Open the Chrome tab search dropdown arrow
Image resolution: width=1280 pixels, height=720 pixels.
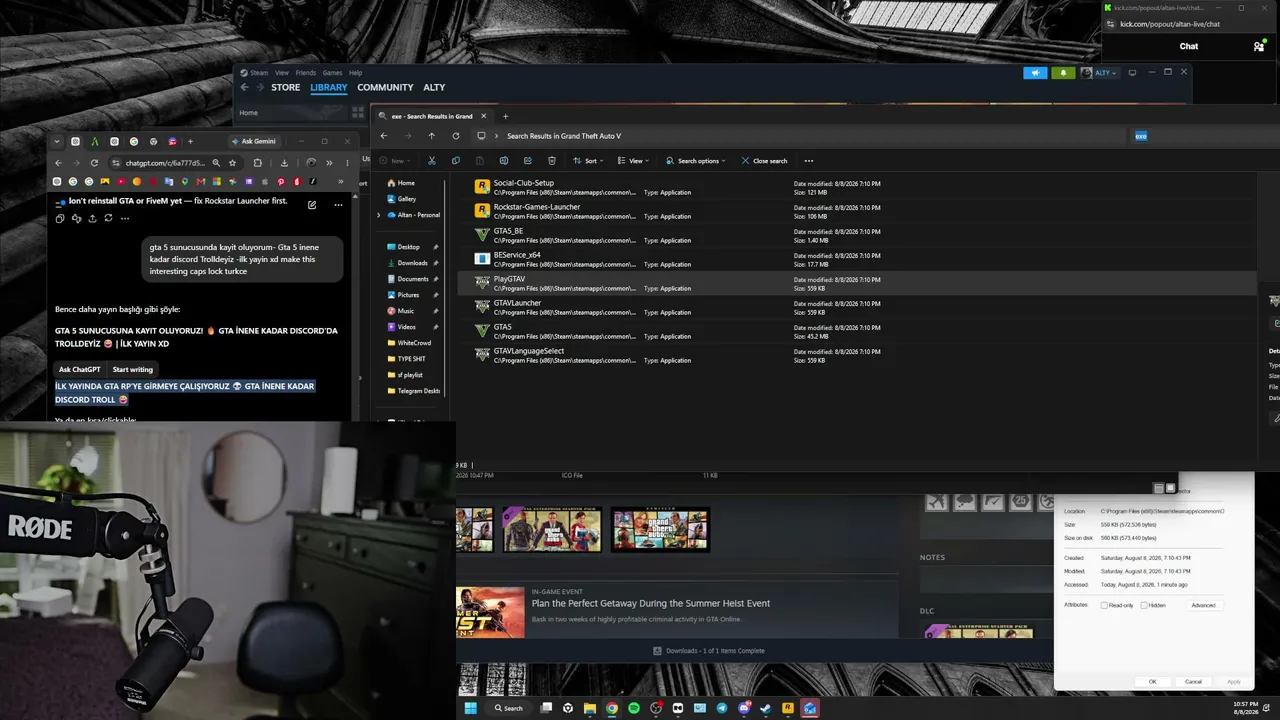(x=57, y=141)
